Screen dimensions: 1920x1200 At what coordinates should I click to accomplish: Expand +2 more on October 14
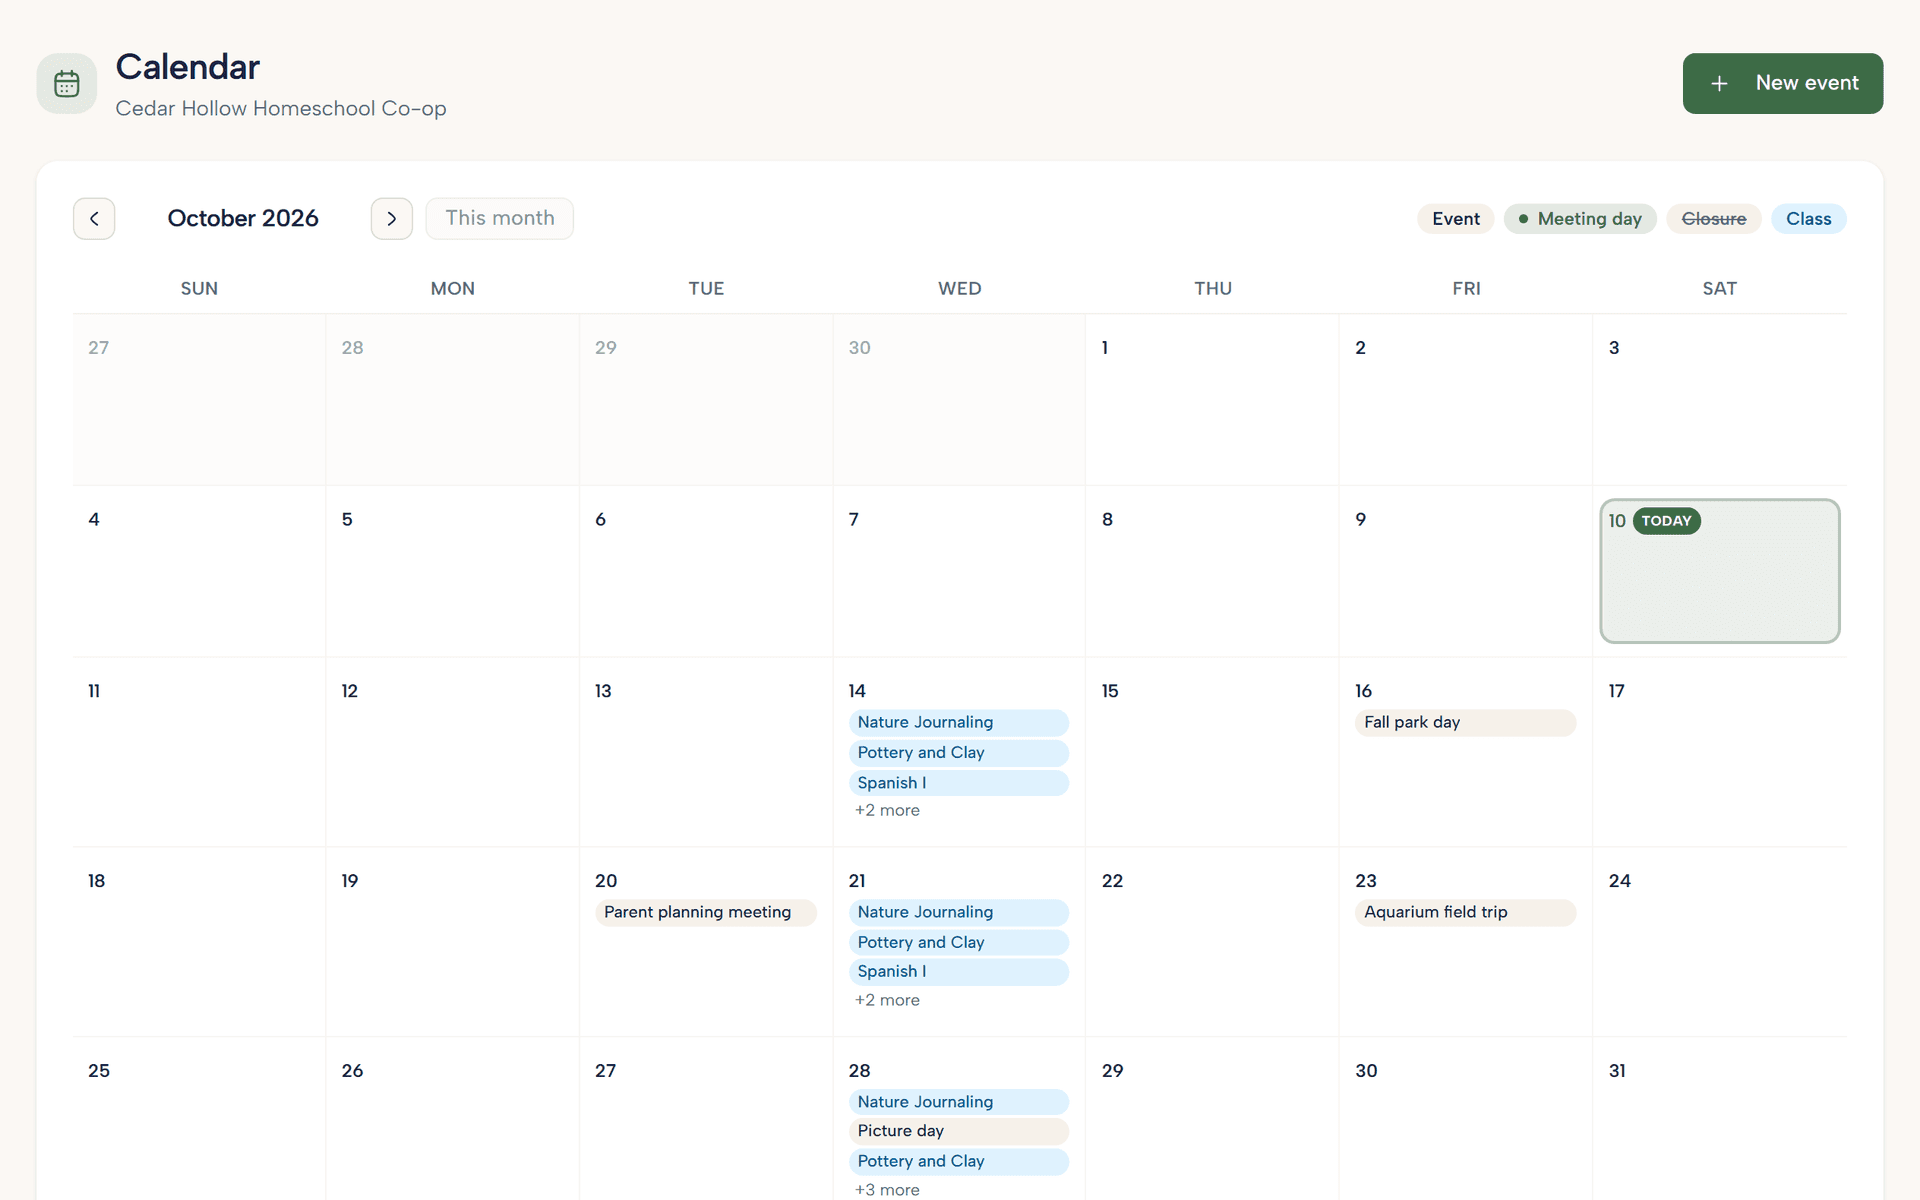(887, 810)
